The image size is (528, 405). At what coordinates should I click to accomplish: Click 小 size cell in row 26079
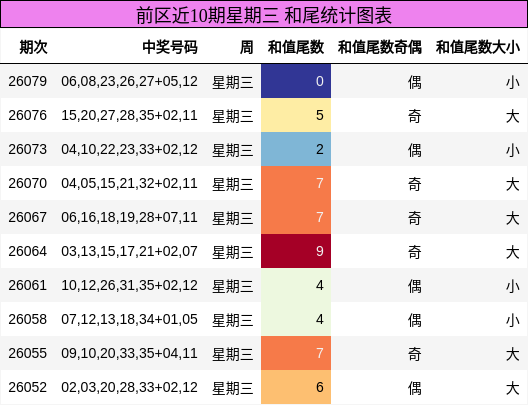pyautogui.click(x=513, y=82)
